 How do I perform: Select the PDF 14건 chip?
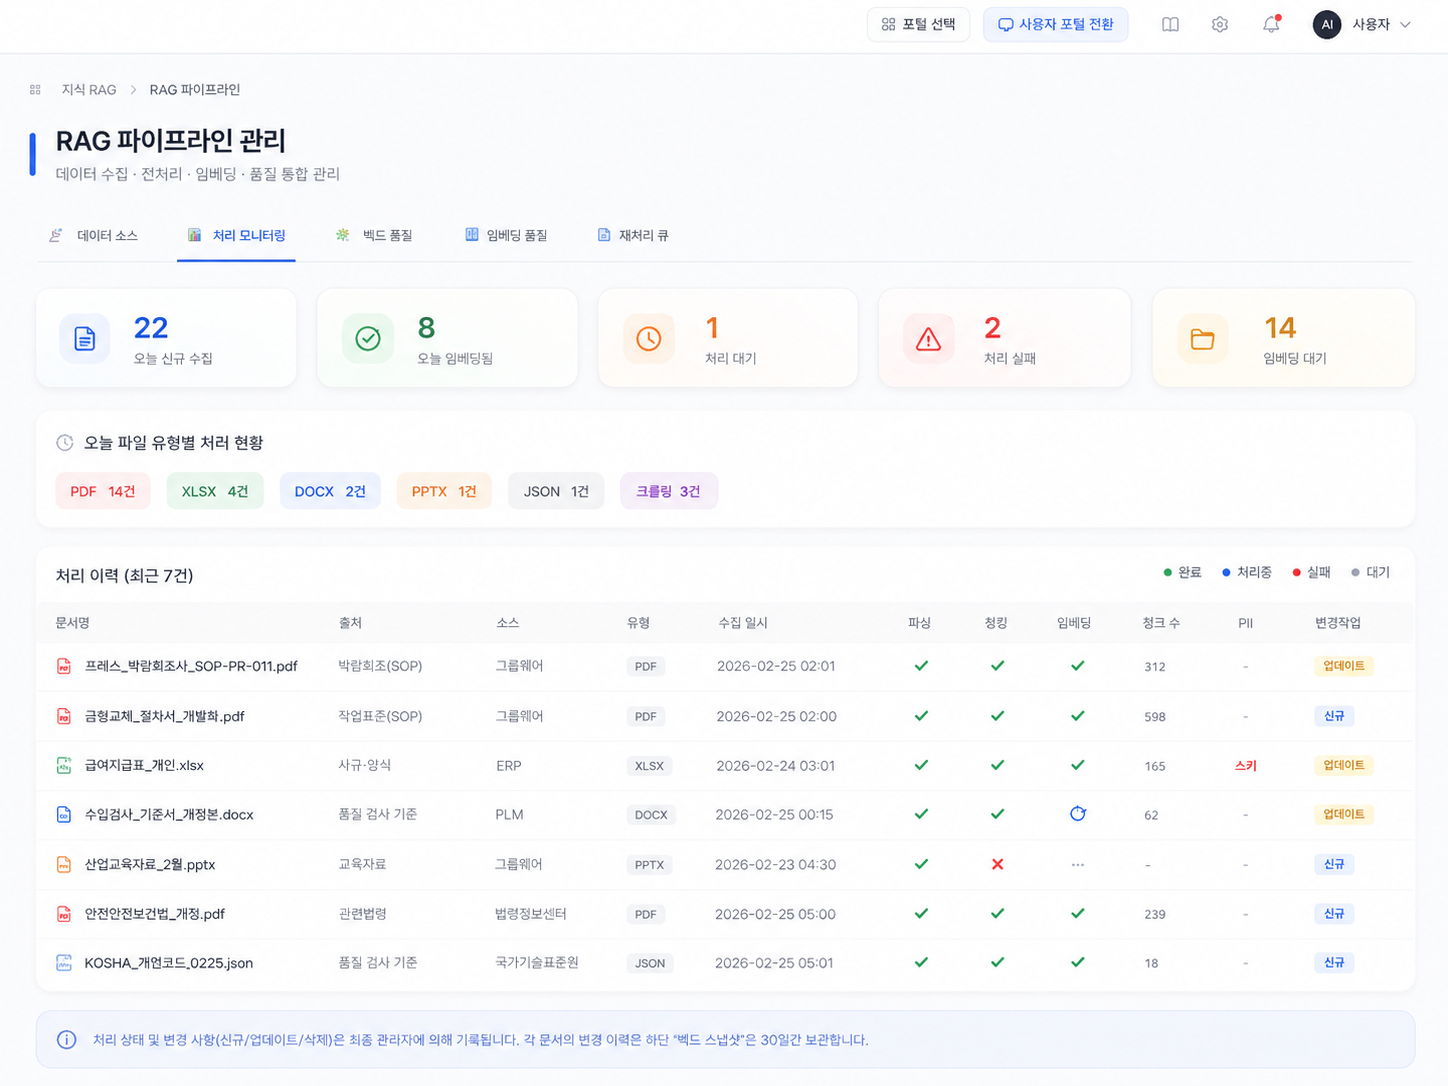(x=103, y=491)
